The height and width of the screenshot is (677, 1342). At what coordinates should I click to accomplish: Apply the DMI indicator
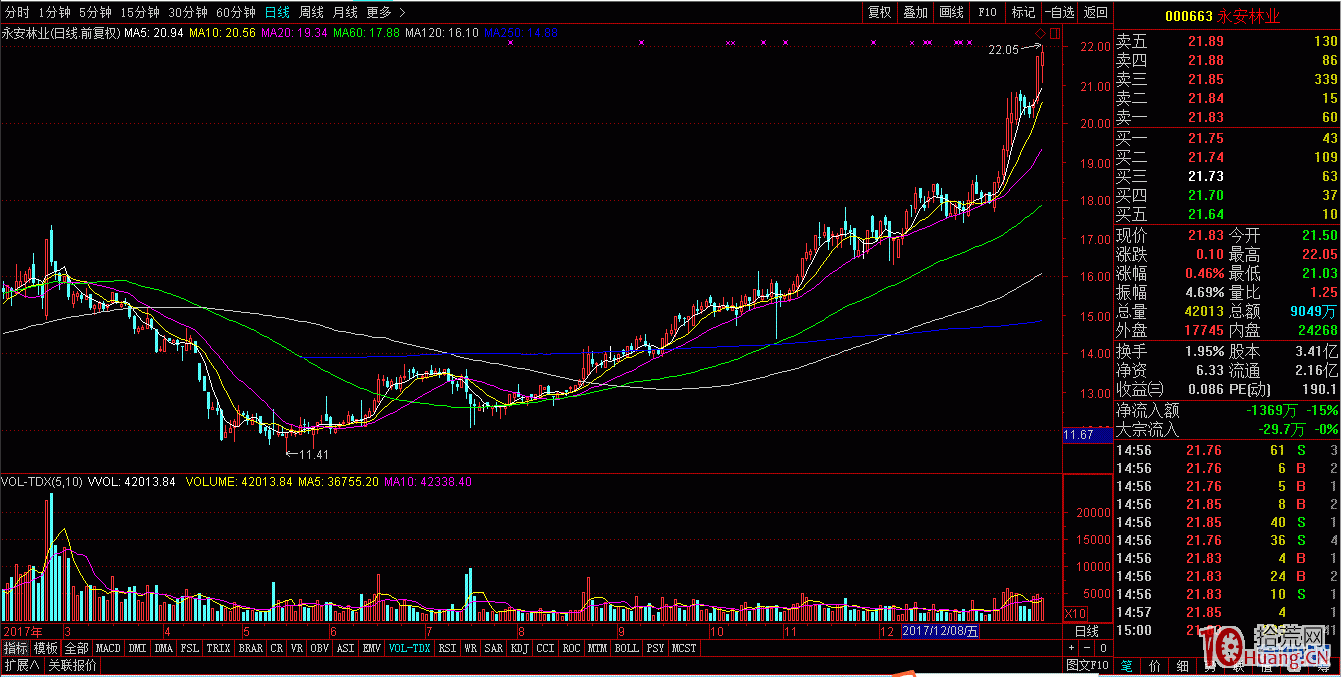click(137, 648)
